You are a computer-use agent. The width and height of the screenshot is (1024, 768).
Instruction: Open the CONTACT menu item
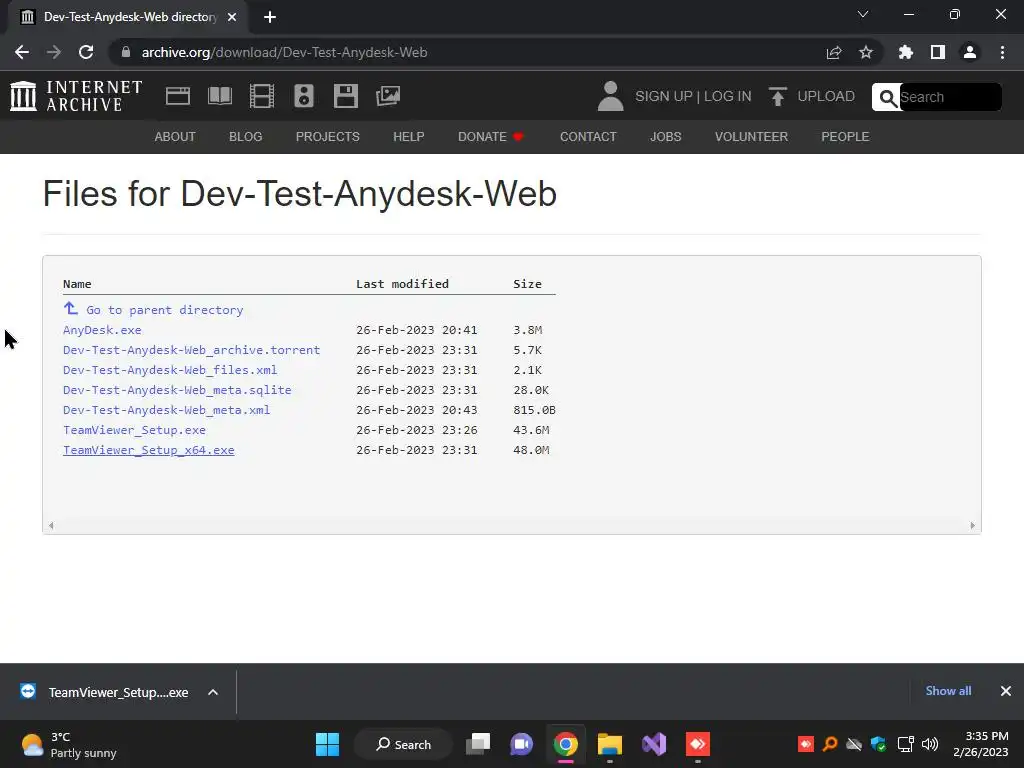pos(588,136)
